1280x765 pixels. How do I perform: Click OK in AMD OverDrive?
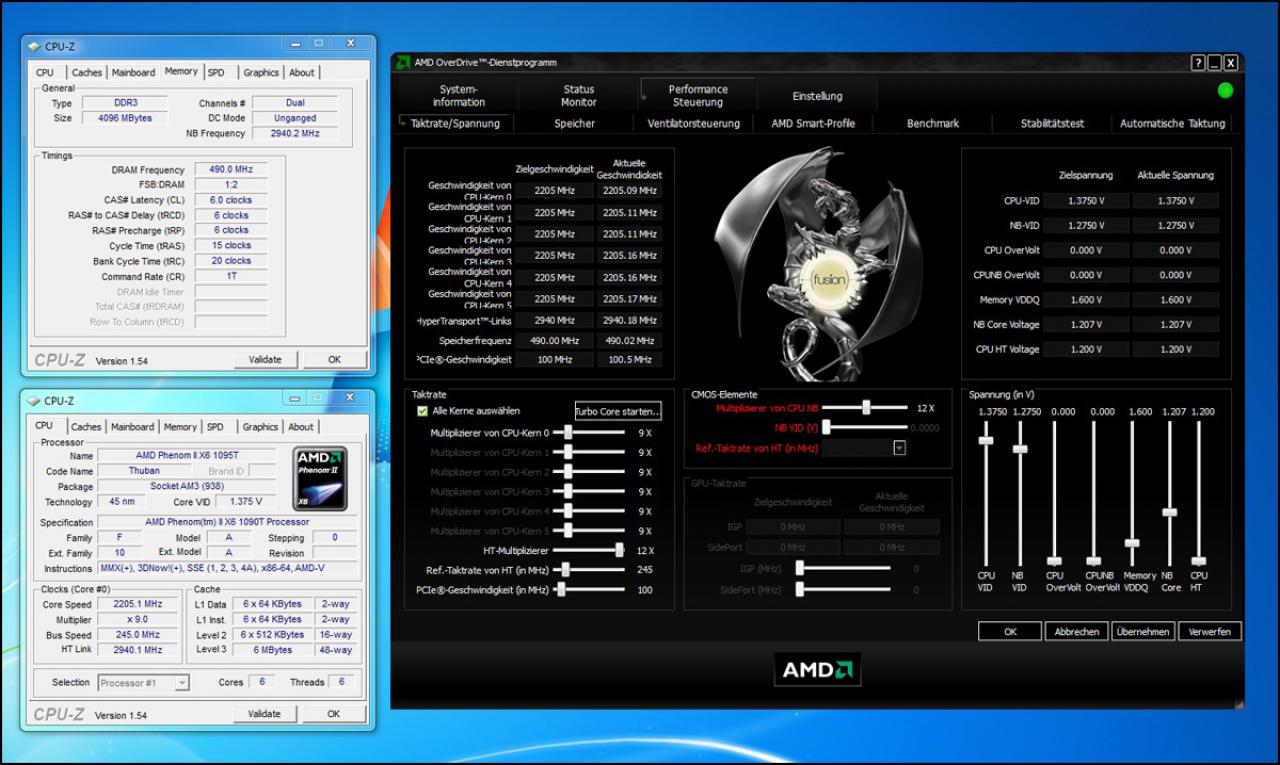(x=1010, y=632)
